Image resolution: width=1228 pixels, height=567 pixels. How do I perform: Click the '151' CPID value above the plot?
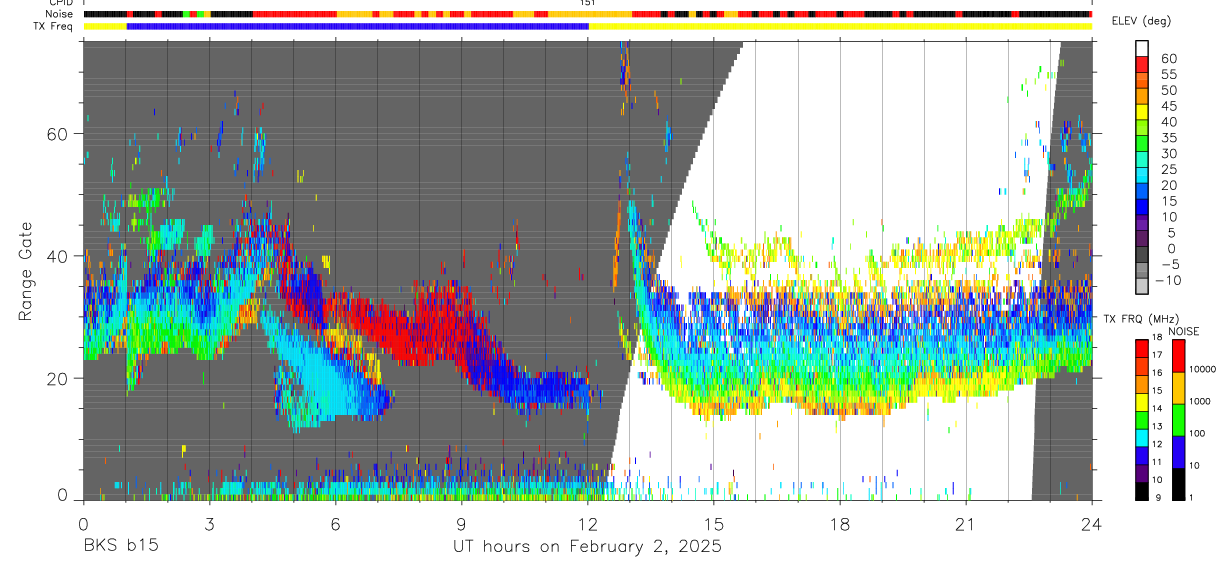tap(588, 4)
